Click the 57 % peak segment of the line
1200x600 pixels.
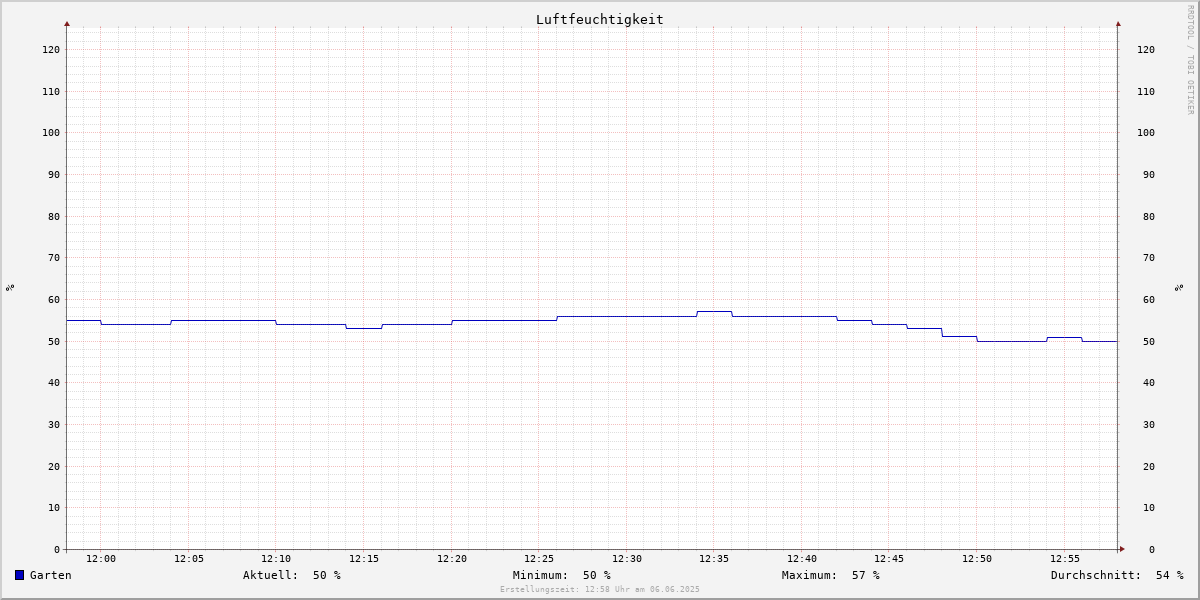point(714,311)
